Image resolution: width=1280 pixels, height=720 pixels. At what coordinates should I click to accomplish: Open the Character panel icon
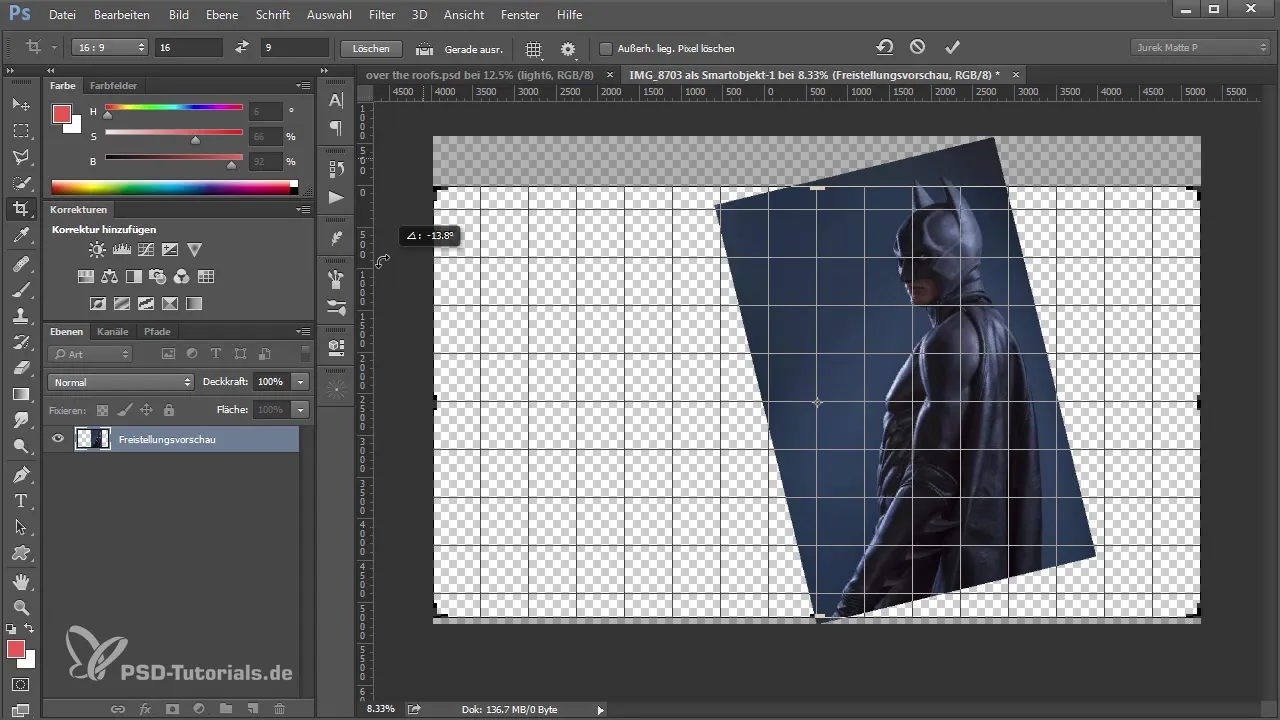(336, 100)
